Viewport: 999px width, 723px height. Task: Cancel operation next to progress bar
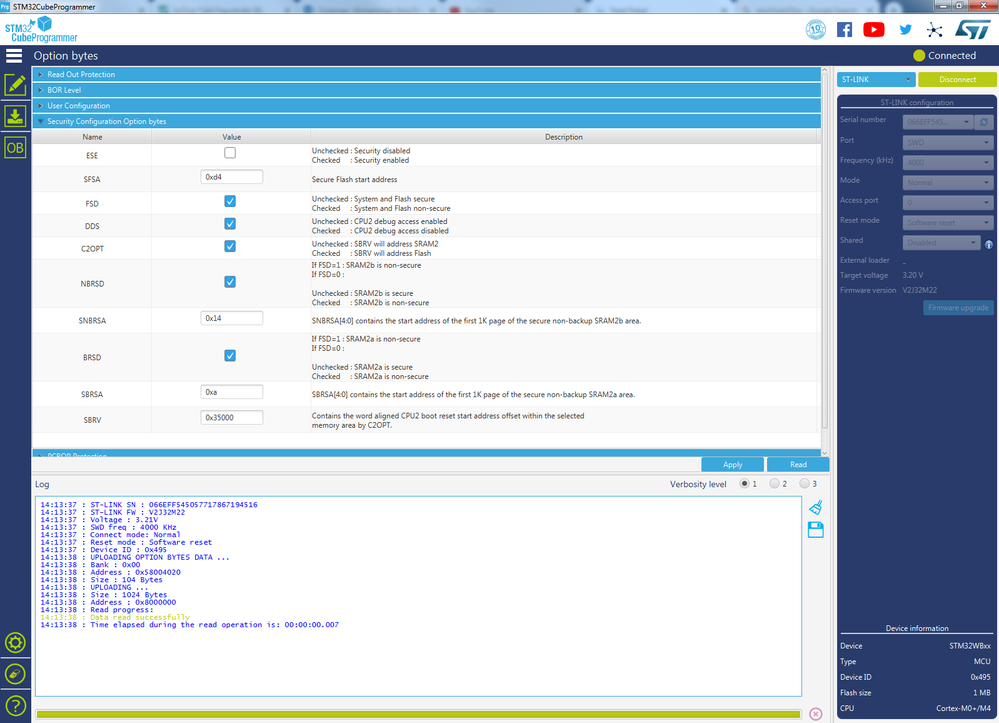click(816, 714)
